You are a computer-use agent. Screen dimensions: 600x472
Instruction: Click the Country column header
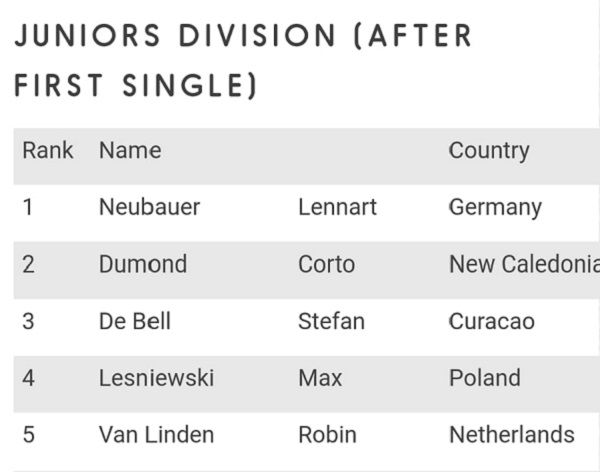coord(489,151)
